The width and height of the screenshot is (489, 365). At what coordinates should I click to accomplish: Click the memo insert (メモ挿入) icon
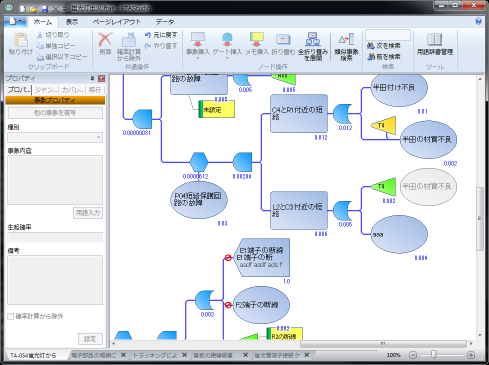[257, 39]
